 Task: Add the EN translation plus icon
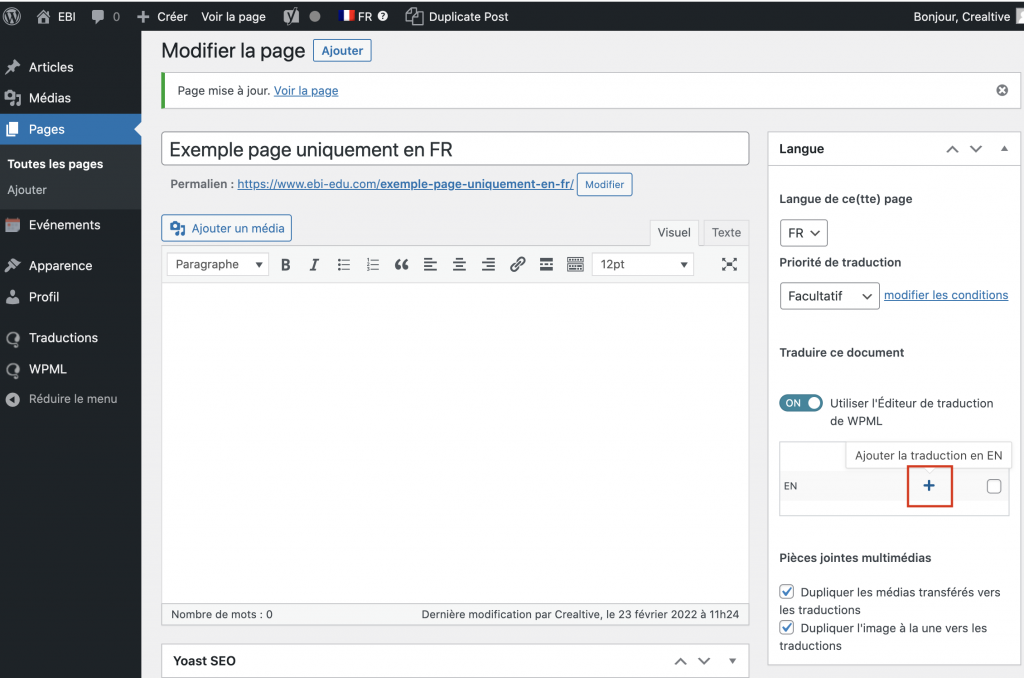tap(929, 485)
